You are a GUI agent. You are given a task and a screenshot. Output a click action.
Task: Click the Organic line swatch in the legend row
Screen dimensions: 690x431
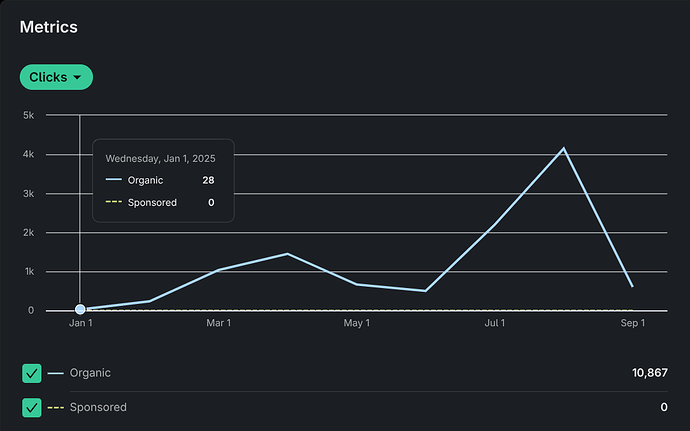coord(55,373)
